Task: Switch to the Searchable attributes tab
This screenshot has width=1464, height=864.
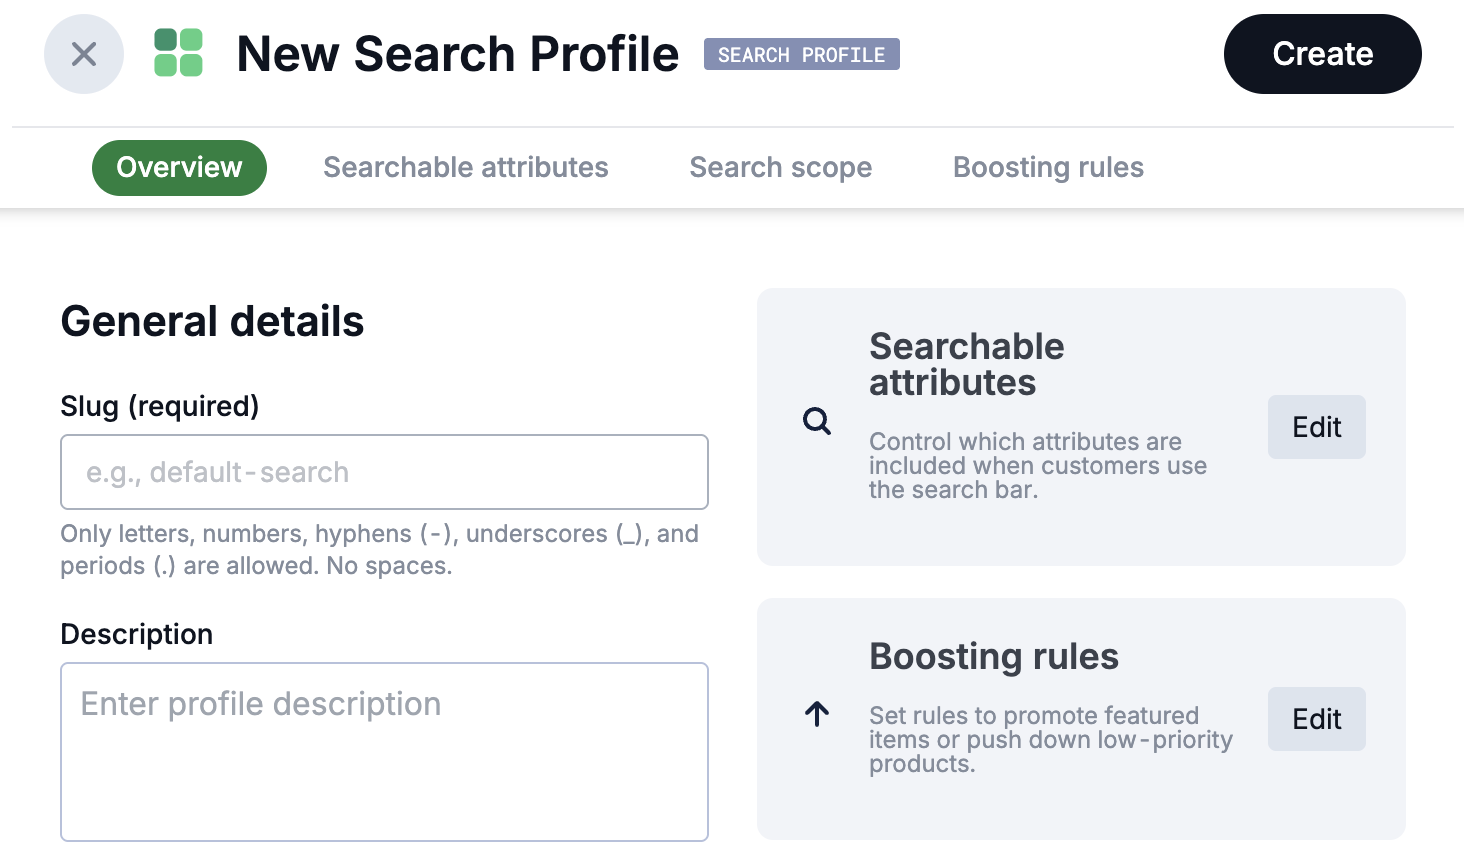Action: click(465, 167)
